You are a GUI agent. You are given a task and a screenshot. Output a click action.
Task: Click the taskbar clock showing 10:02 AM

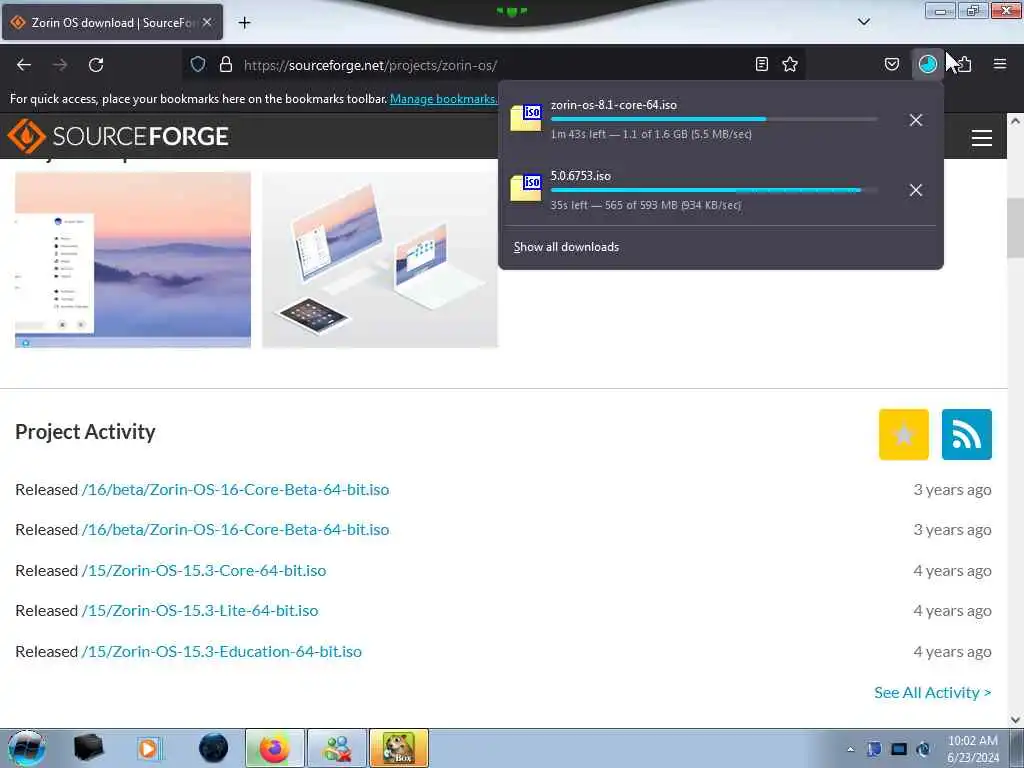point(973,749)
